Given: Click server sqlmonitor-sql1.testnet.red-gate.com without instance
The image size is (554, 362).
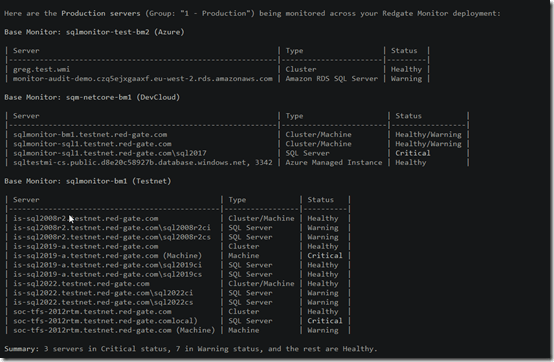Looking at the screenshot, I should click(92, 144).
